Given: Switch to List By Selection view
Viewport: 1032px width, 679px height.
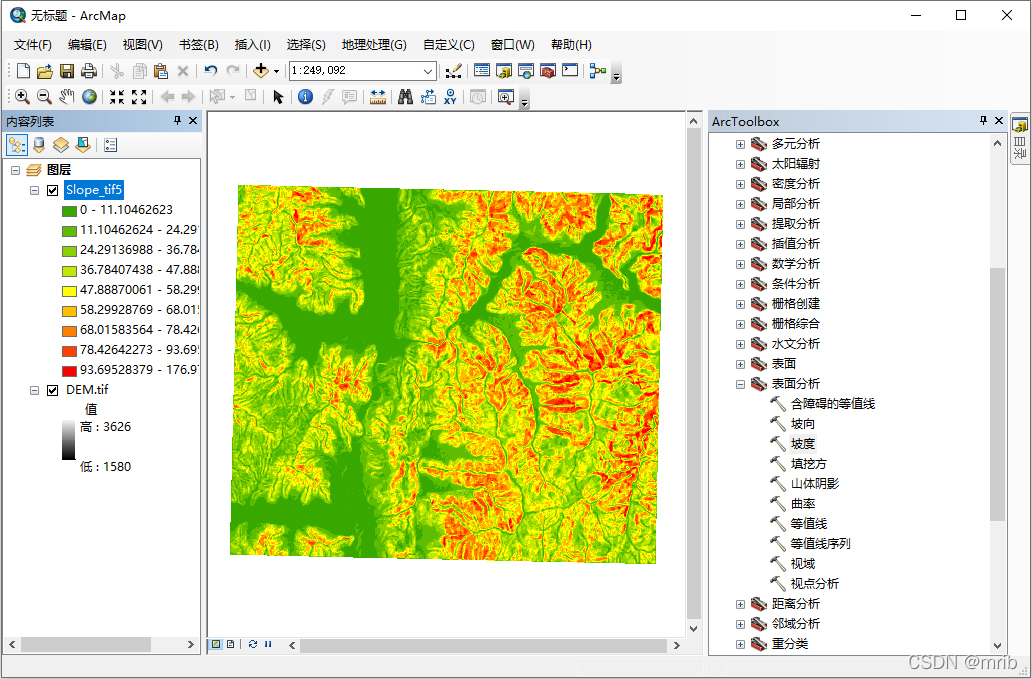Looking at the screenshot, I should point(83,145).
